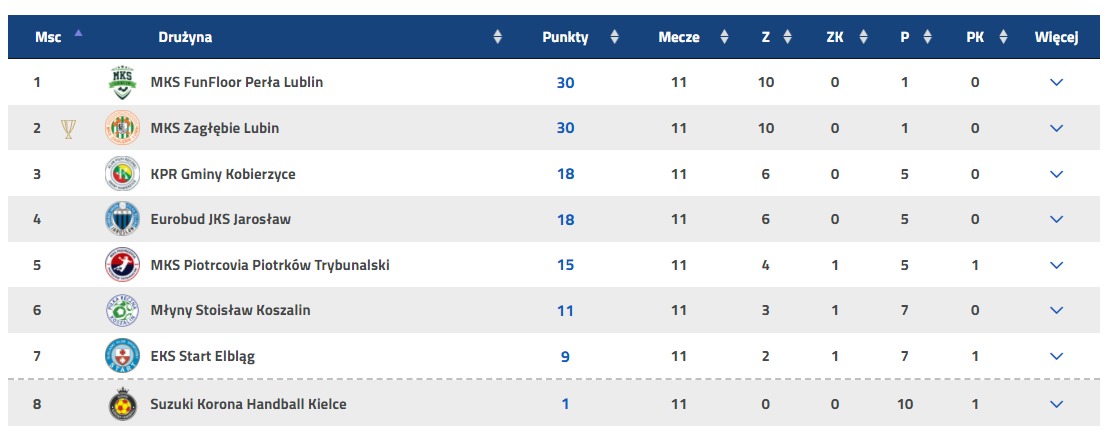This screenshot has height=434, width=1112.
Task: Click the MKS FunFloor Perła Lublin team logo
Action: [123, 82]
